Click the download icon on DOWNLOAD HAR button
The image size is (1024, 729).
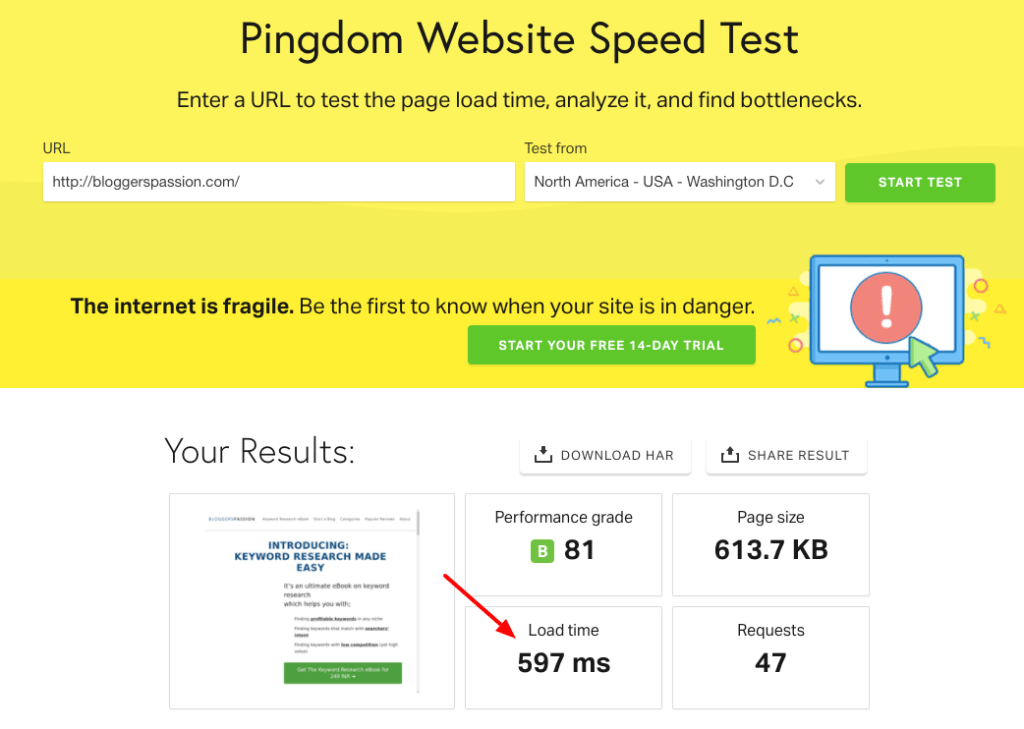[544, 455]
